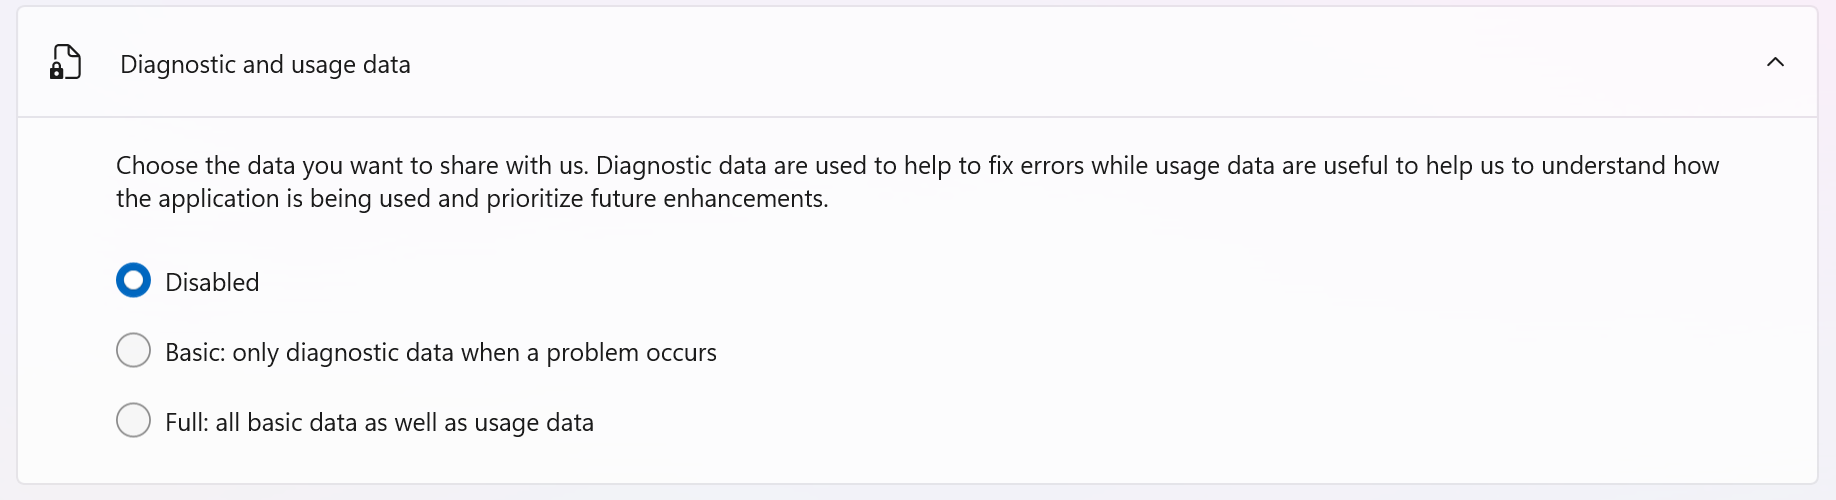Viewport: 1836px width, 500px height.
Task: Choose the Basic diagnostic data radio button
Action: click(x=134, y=351)
